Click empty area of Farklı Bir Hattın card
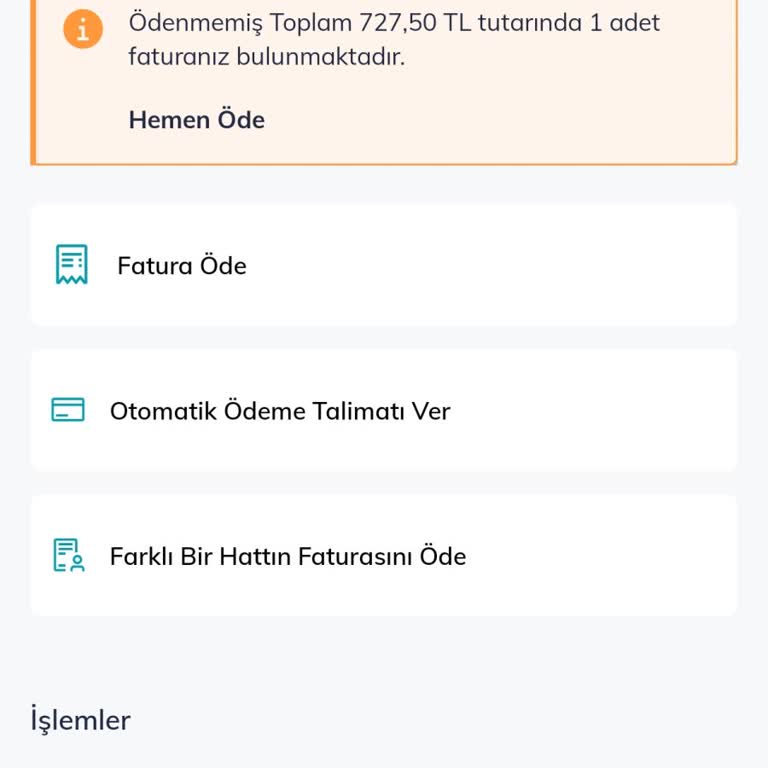The height and width of the screenshot is (768, 768). point(598,555)
